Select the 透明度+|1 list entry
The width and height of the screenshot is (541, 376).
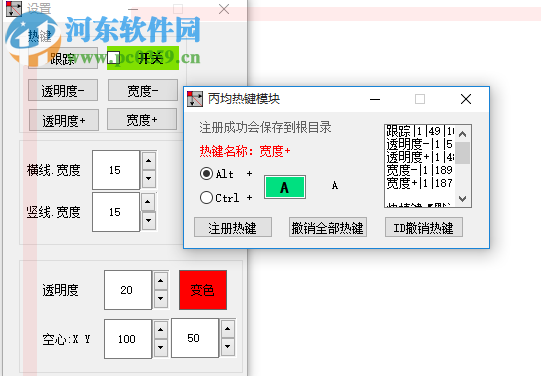420,157
